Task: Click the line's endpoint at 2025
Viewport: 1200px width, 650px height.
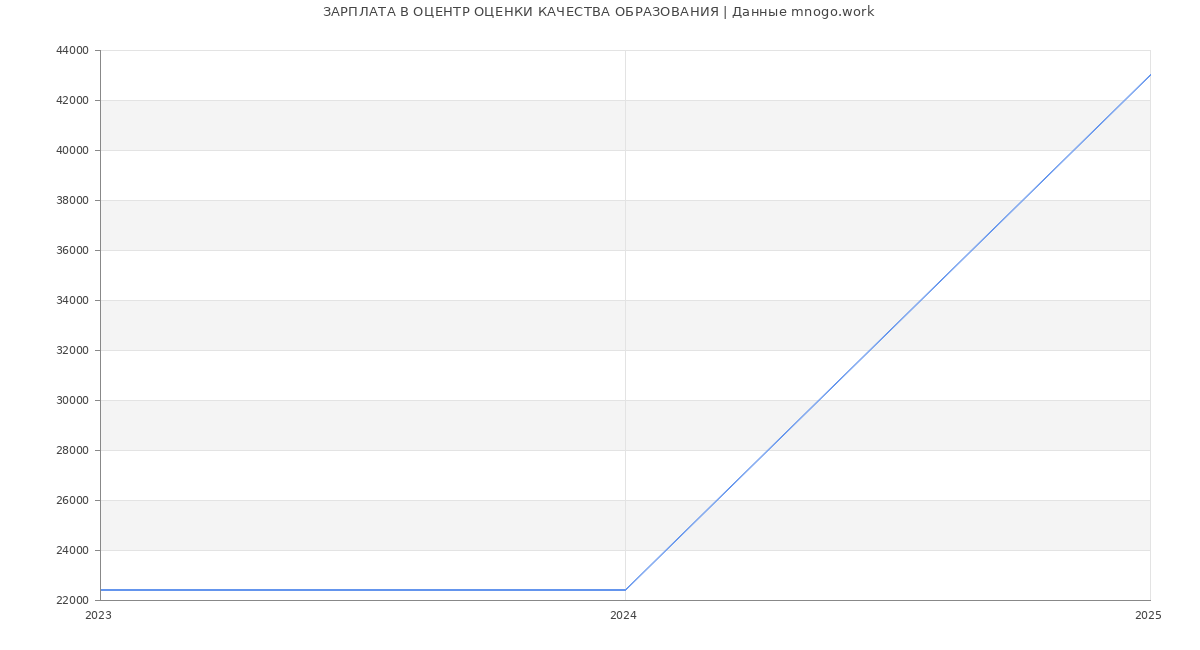Action: [x=1150, y=75]
